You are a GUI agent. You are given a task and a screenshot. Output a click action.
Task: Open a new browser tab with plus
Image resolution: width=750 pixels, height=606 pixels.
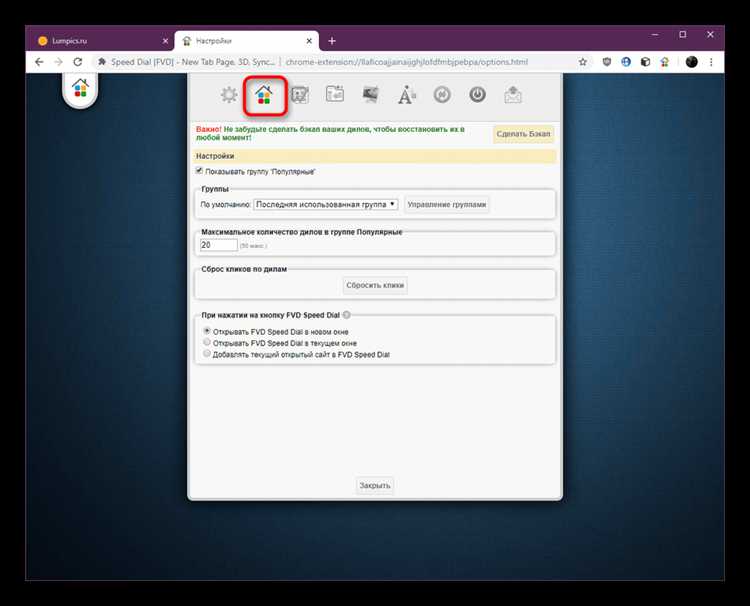click(x=332, y=41)
